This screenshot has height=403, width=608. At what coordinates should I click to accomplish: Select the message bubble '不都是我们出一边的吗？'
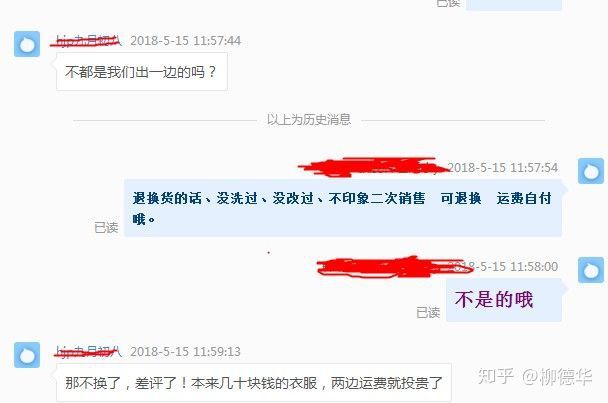142,72
